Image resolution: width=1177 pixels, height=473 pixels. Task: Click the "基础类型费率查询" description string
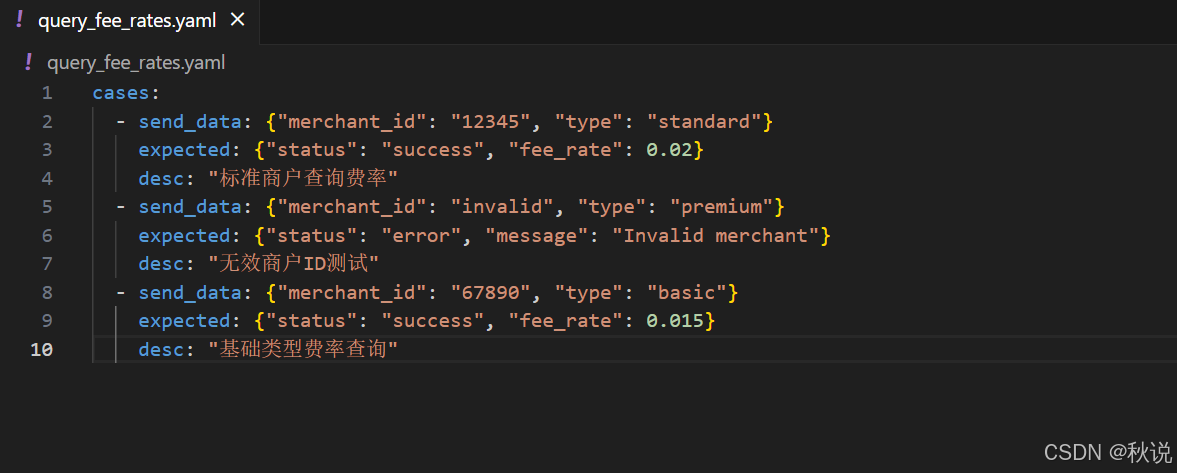(x=303, y=350)
